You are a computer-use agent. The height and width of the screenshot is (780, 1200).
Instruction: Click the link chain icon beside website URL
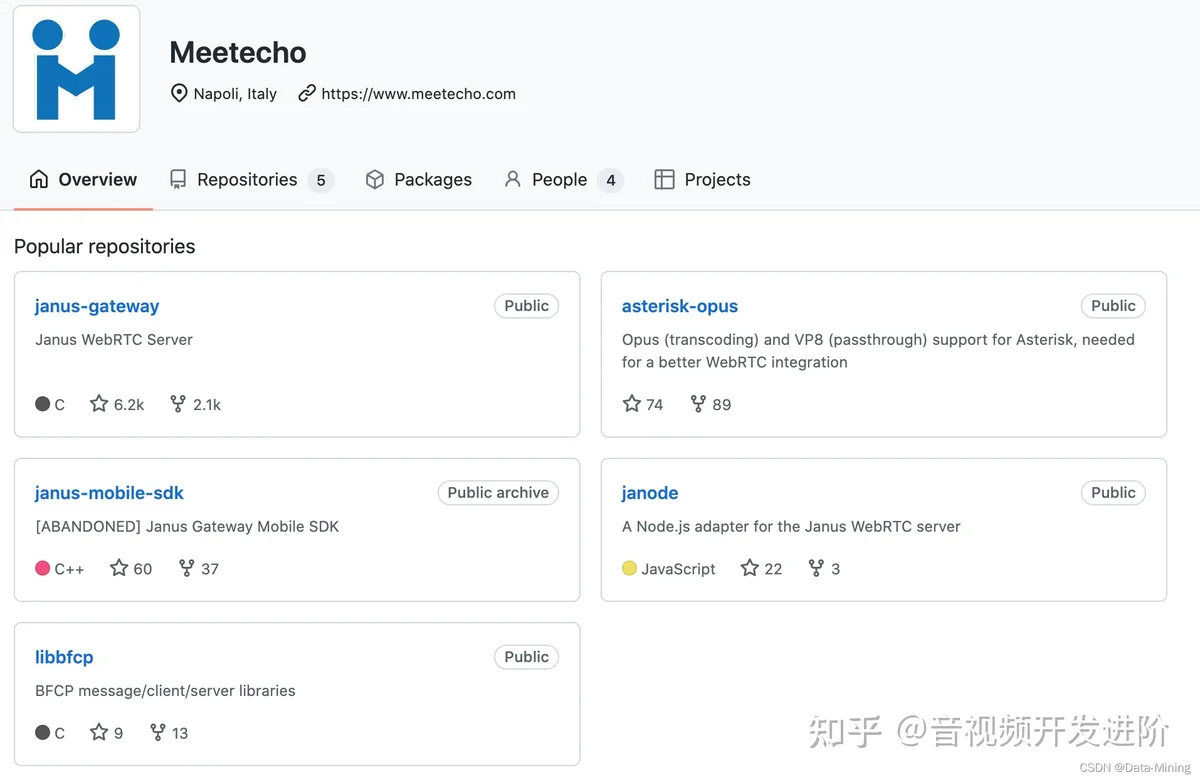tap(307, 94)
